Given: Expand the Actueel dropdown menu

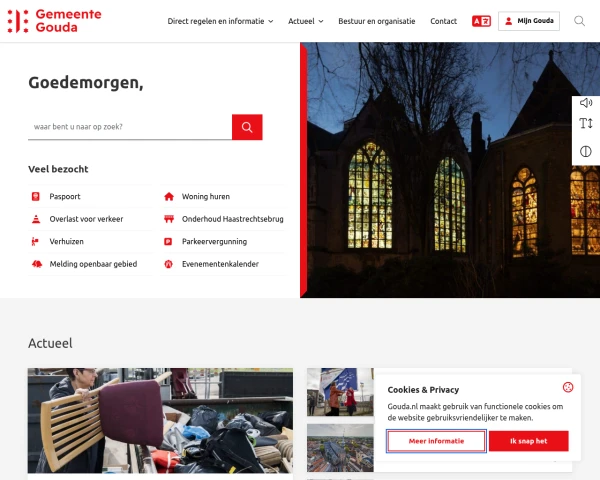Looking at the screenshot, I should click(x=306, y=21).
